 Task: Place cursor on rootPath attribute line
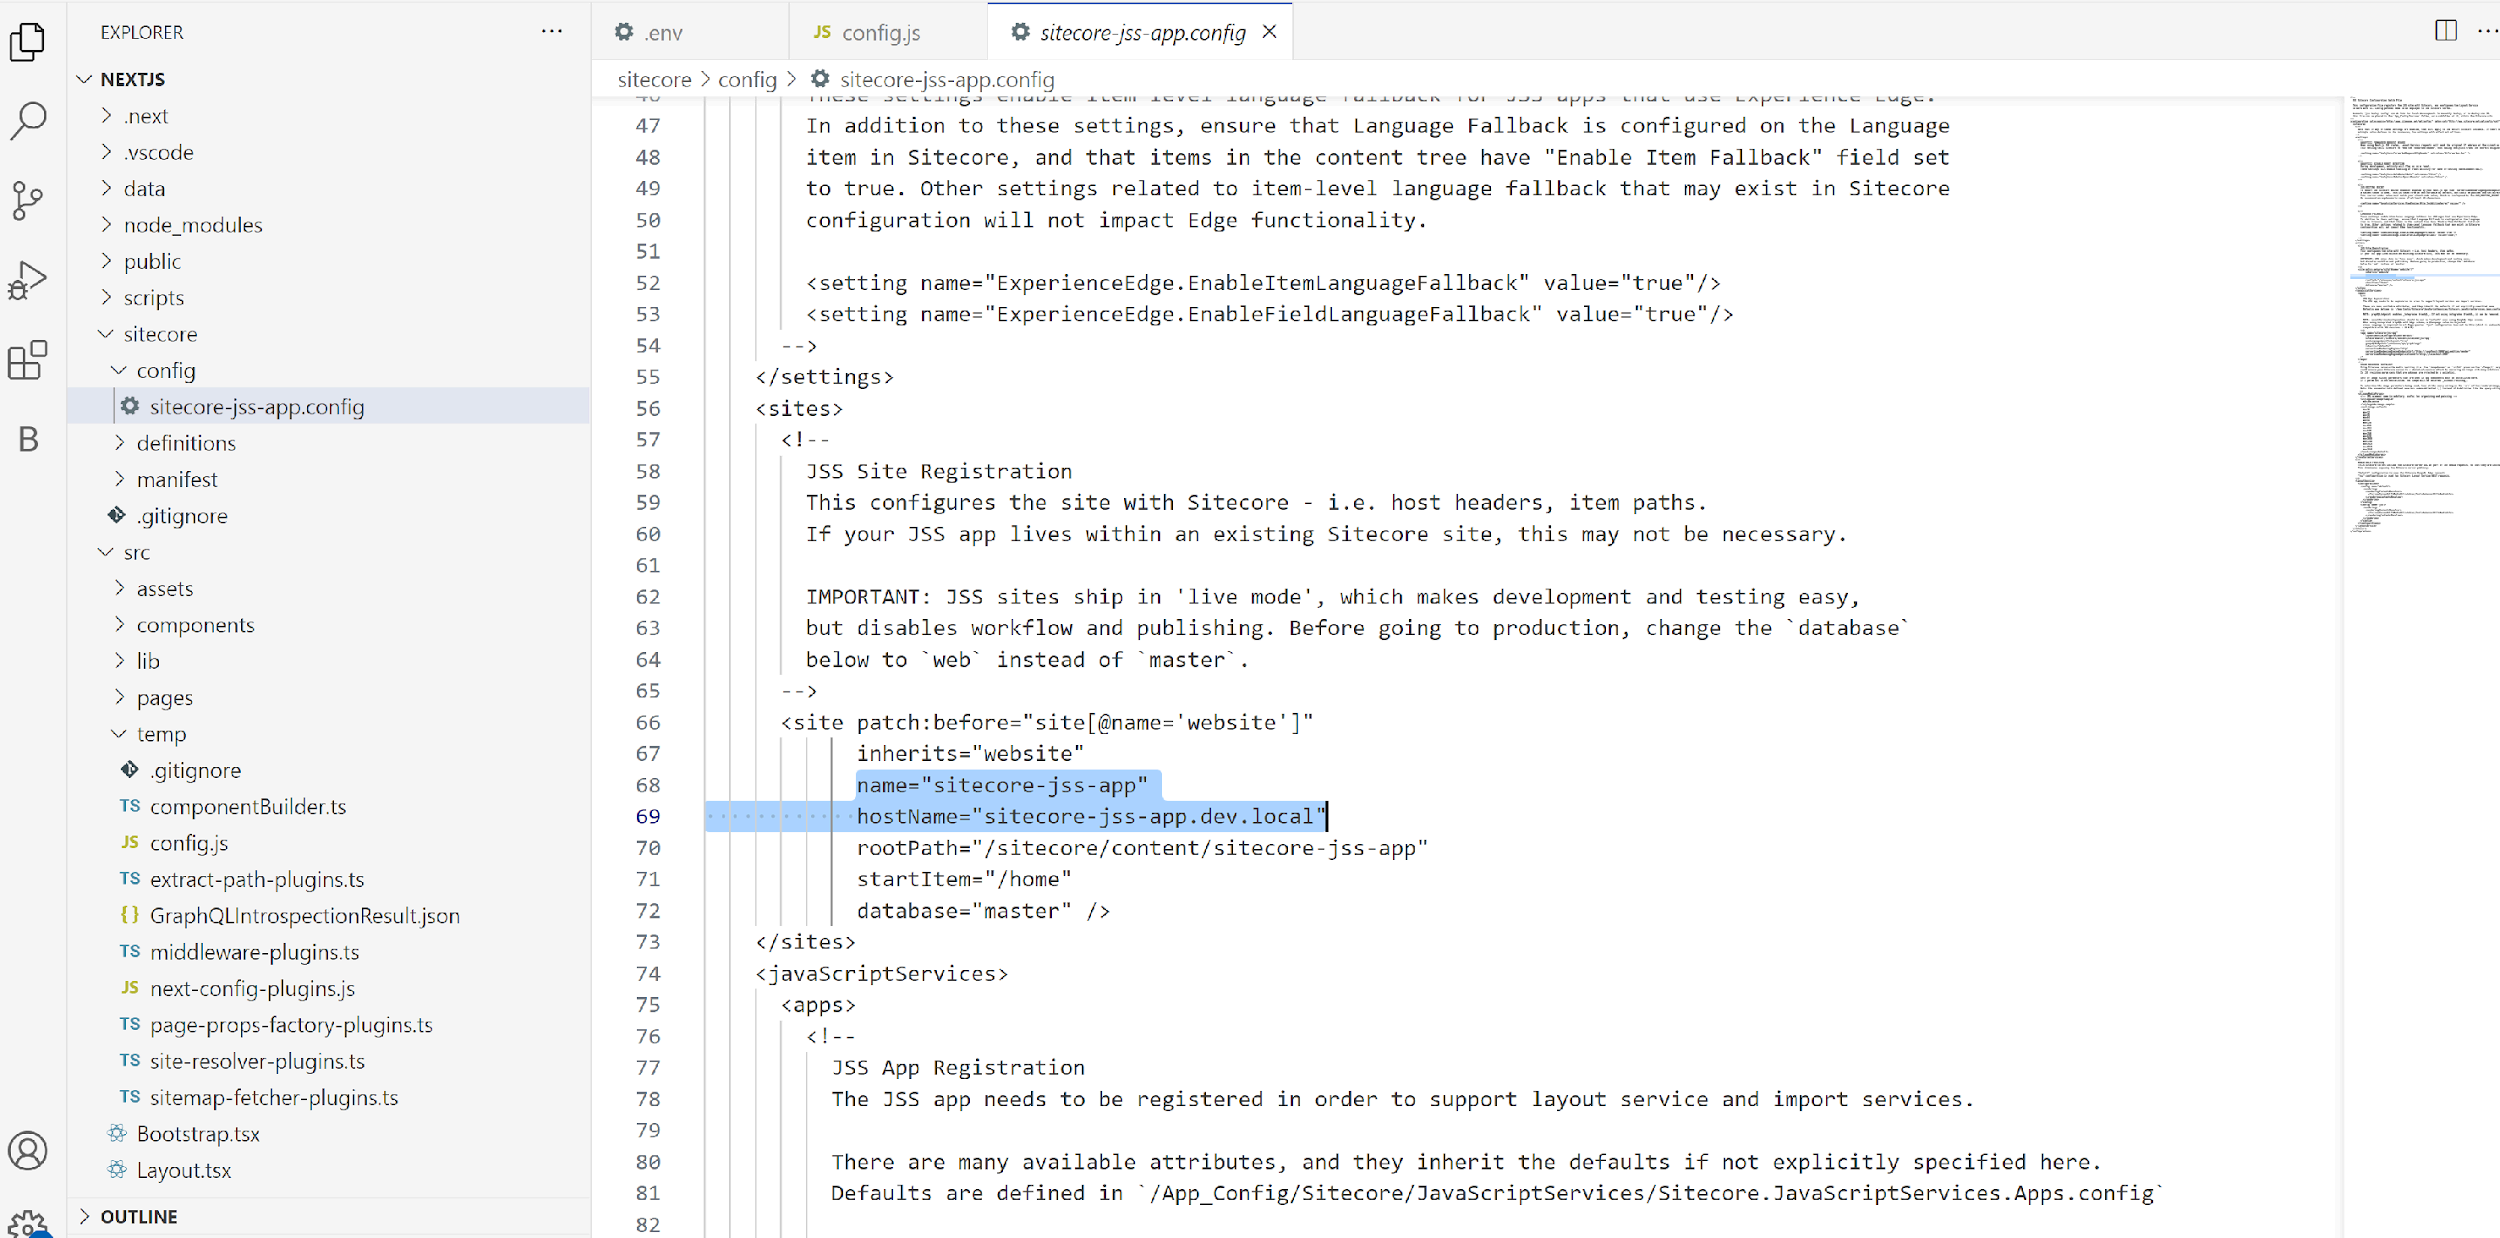pos(1142,848)
